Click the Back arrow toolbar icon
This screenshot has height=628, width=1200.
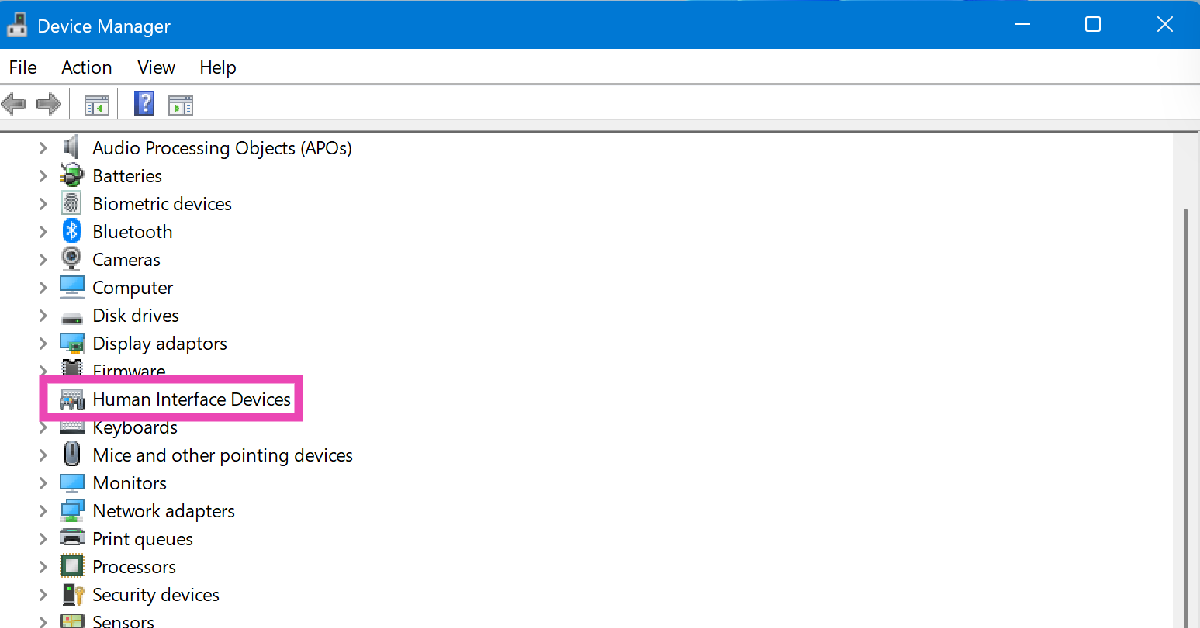click(x=14, y=103)
